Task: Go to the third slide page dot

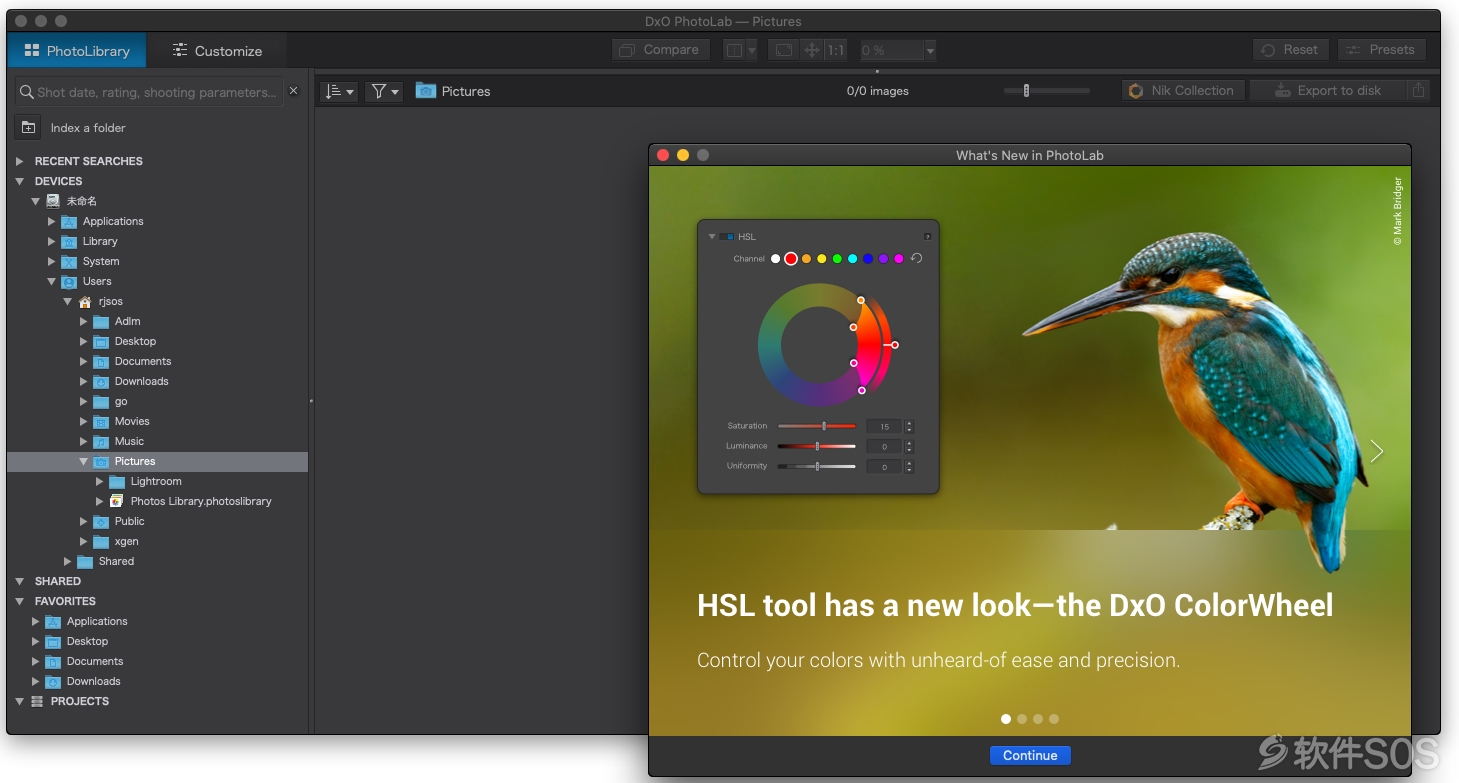Action: tap(1038, 718)
